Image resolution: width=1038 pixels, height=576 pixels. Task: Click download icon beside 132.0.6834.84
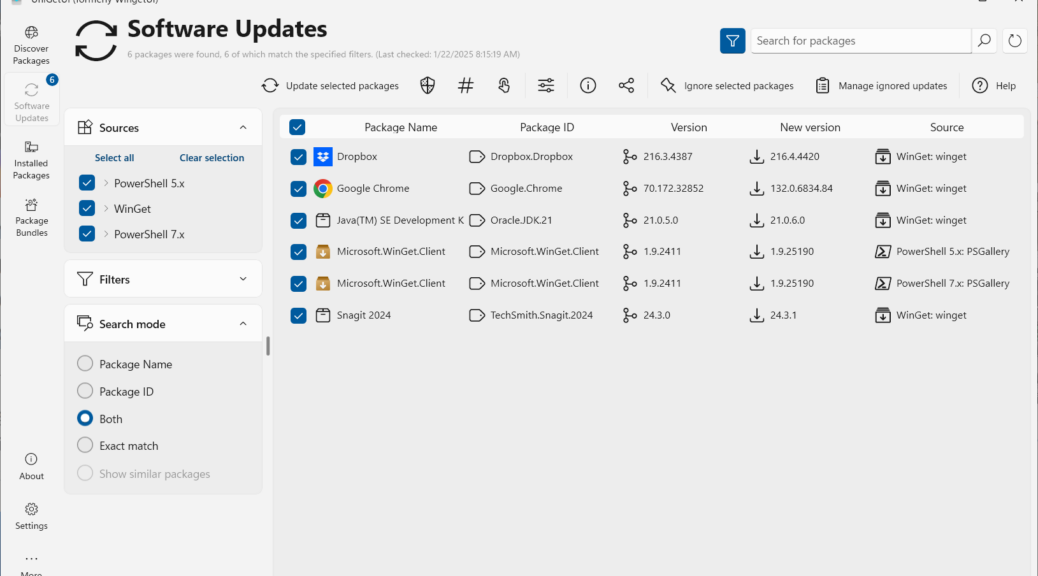coord(757,189)
